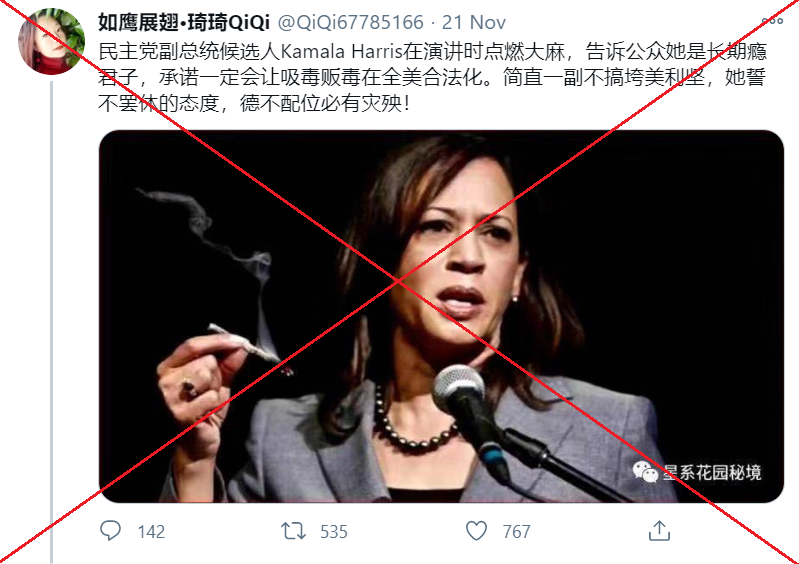This screenshot has height=564, width=799.
Task: Open the attached photo in full view
Action: point(441,316)
